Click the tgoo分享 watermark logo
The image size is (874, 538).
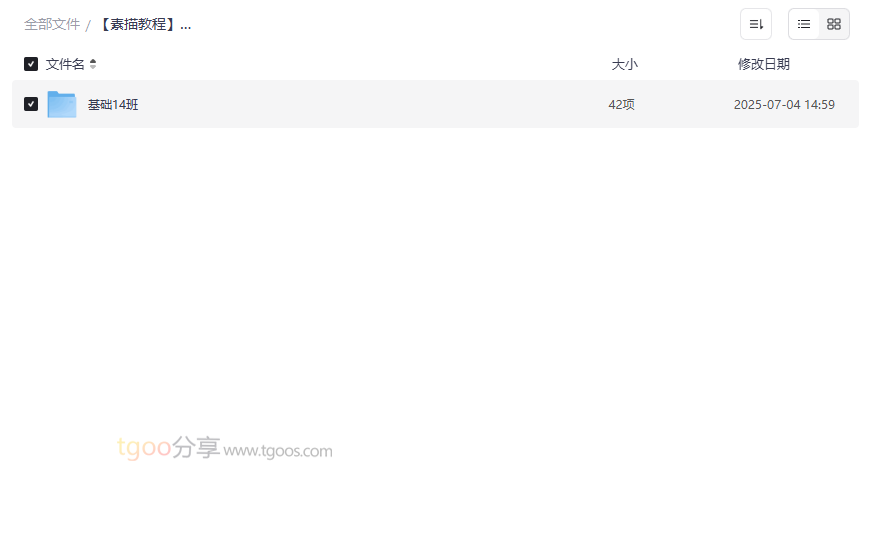coord(168,447)
